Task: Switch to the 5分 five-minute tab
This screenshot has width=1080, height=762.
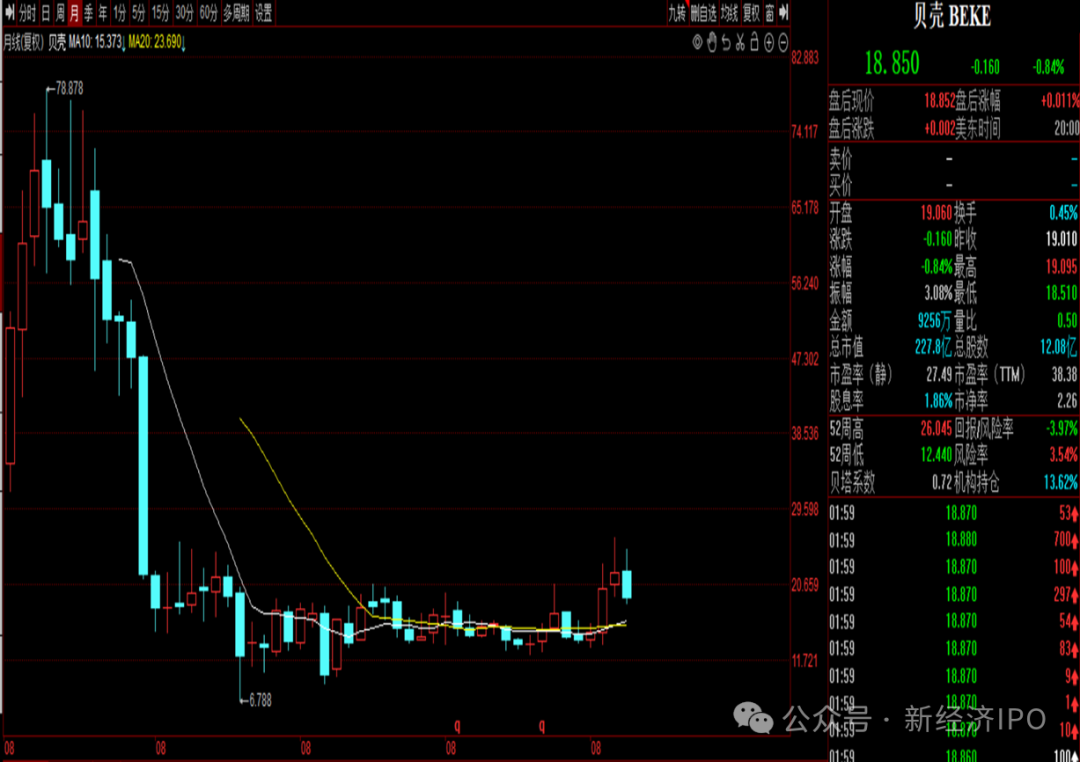Action: click(138, 13)
